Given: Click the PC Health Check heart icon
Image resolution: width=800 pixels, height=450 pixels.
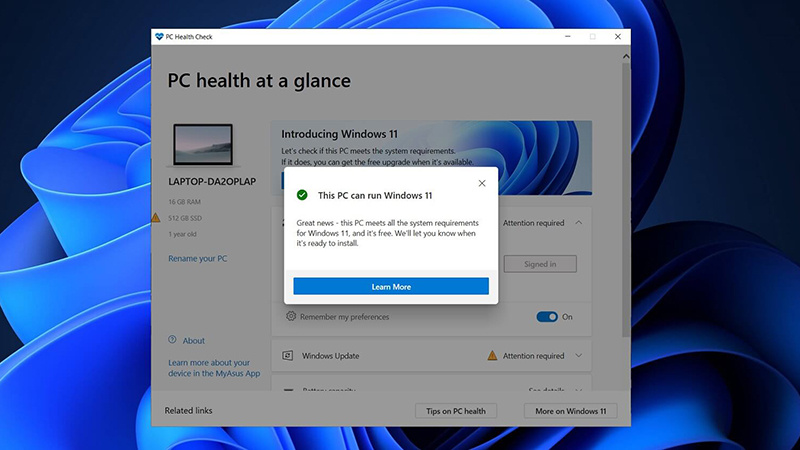Looking at the screenshot, I should [x=159, y=37].
